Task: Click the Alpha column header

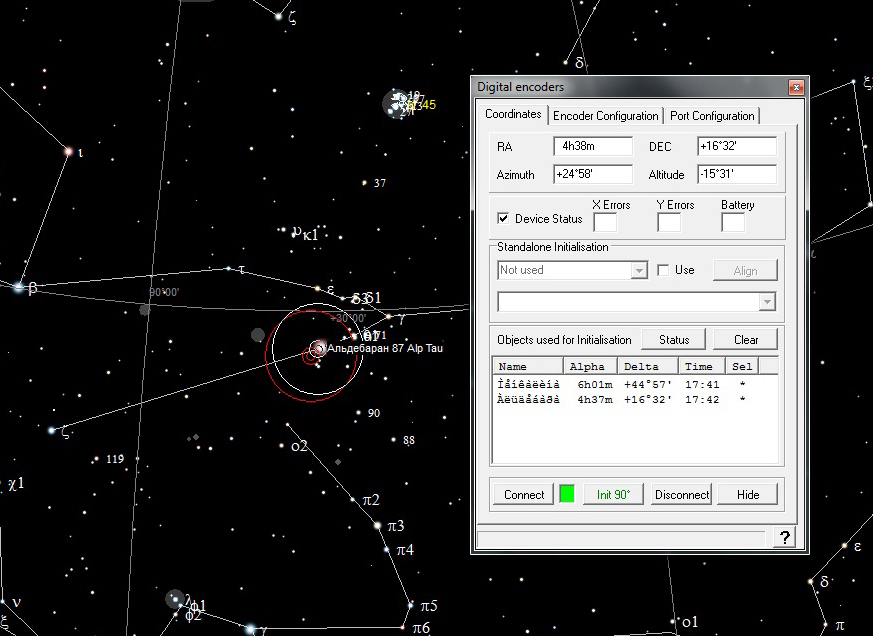Action: [591, 366]
